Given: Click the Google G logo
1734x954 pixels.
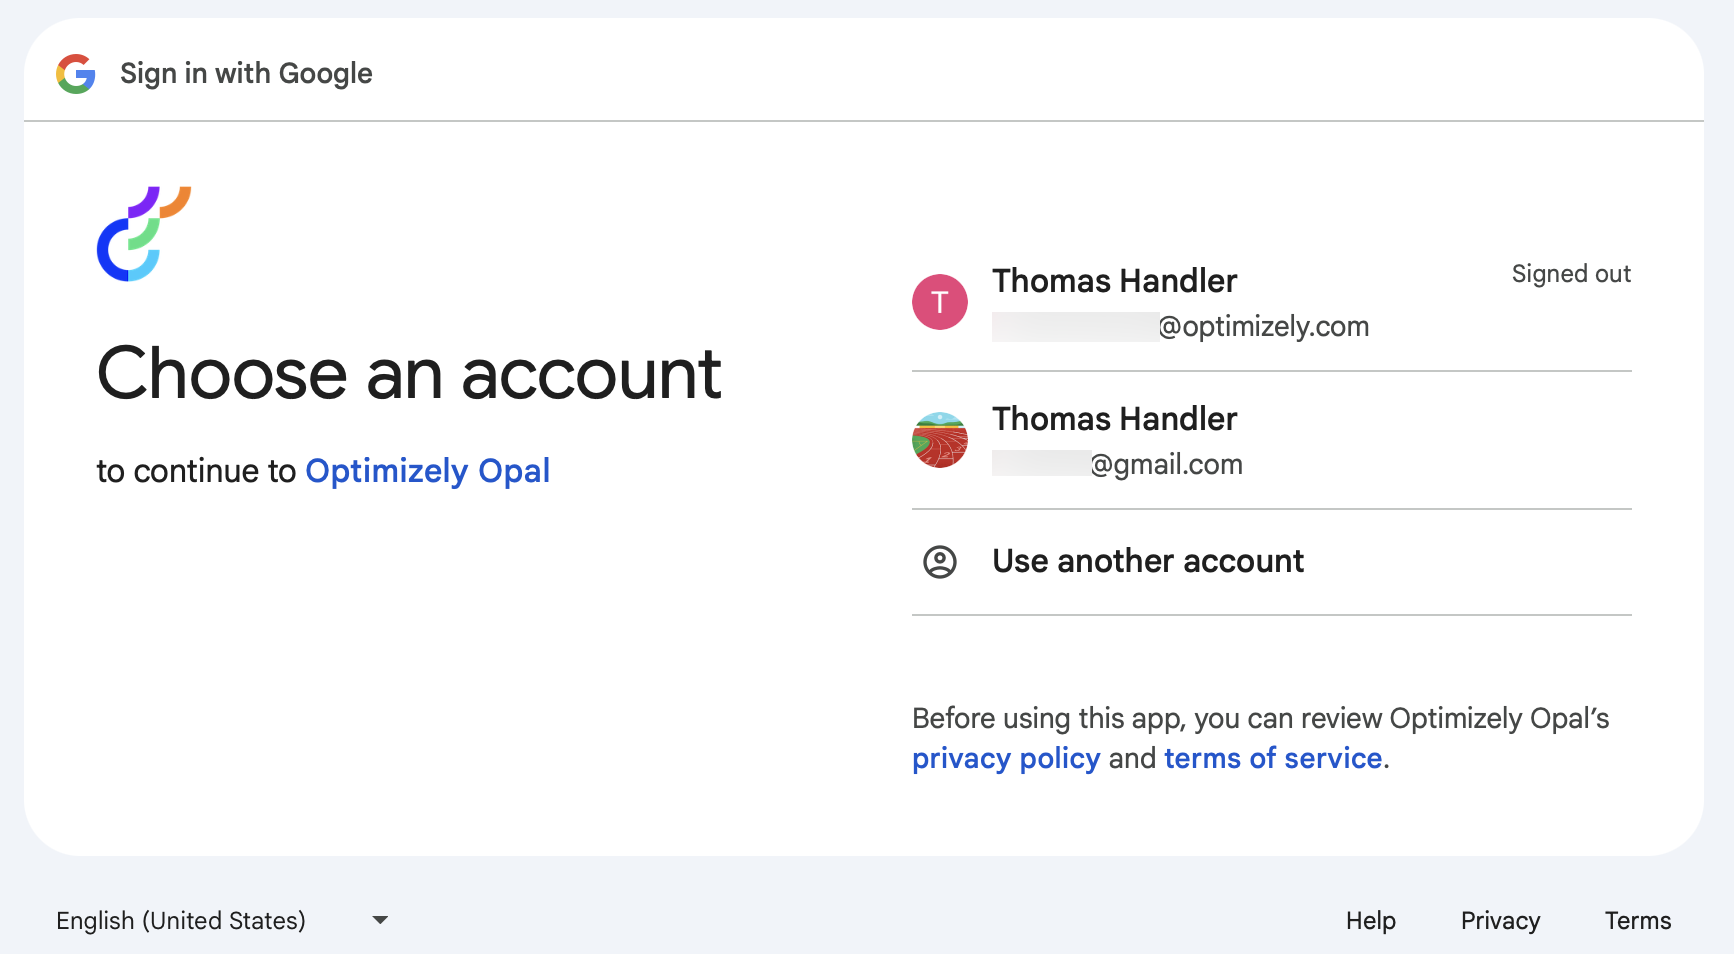Looking at the screenshot, I should (x=76, y=74).
